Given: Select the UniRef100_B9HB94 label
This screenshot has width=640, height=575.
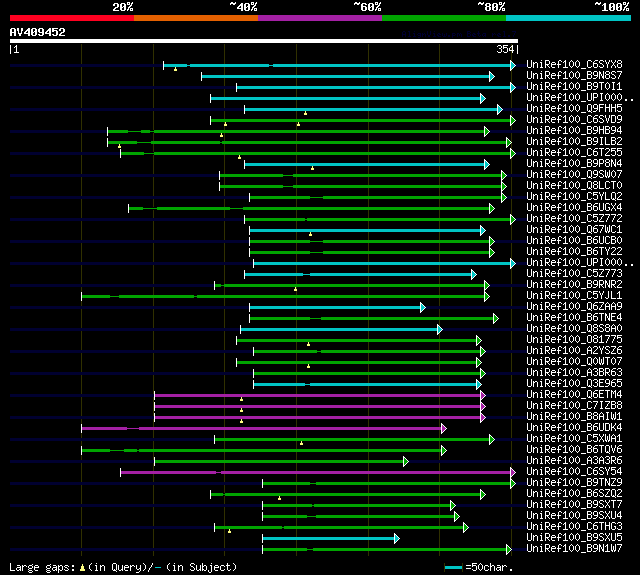Looking at the screenshot, I should point(574,131).
